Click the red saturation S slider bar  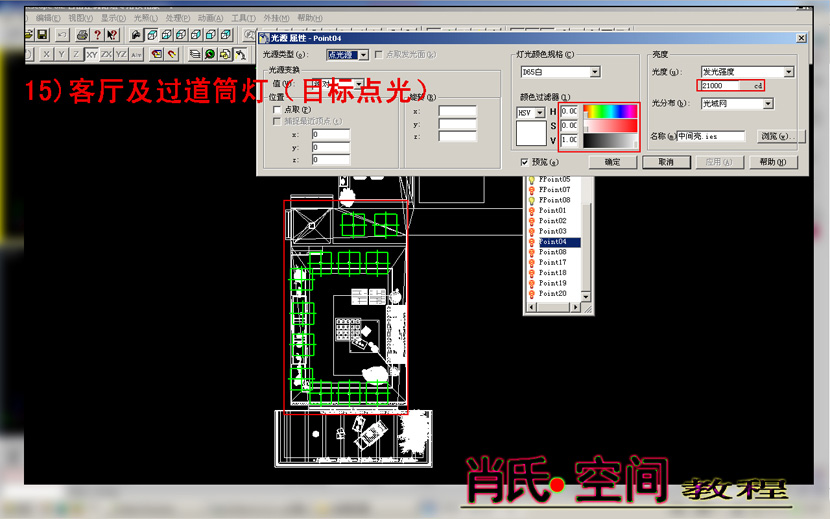610,126
